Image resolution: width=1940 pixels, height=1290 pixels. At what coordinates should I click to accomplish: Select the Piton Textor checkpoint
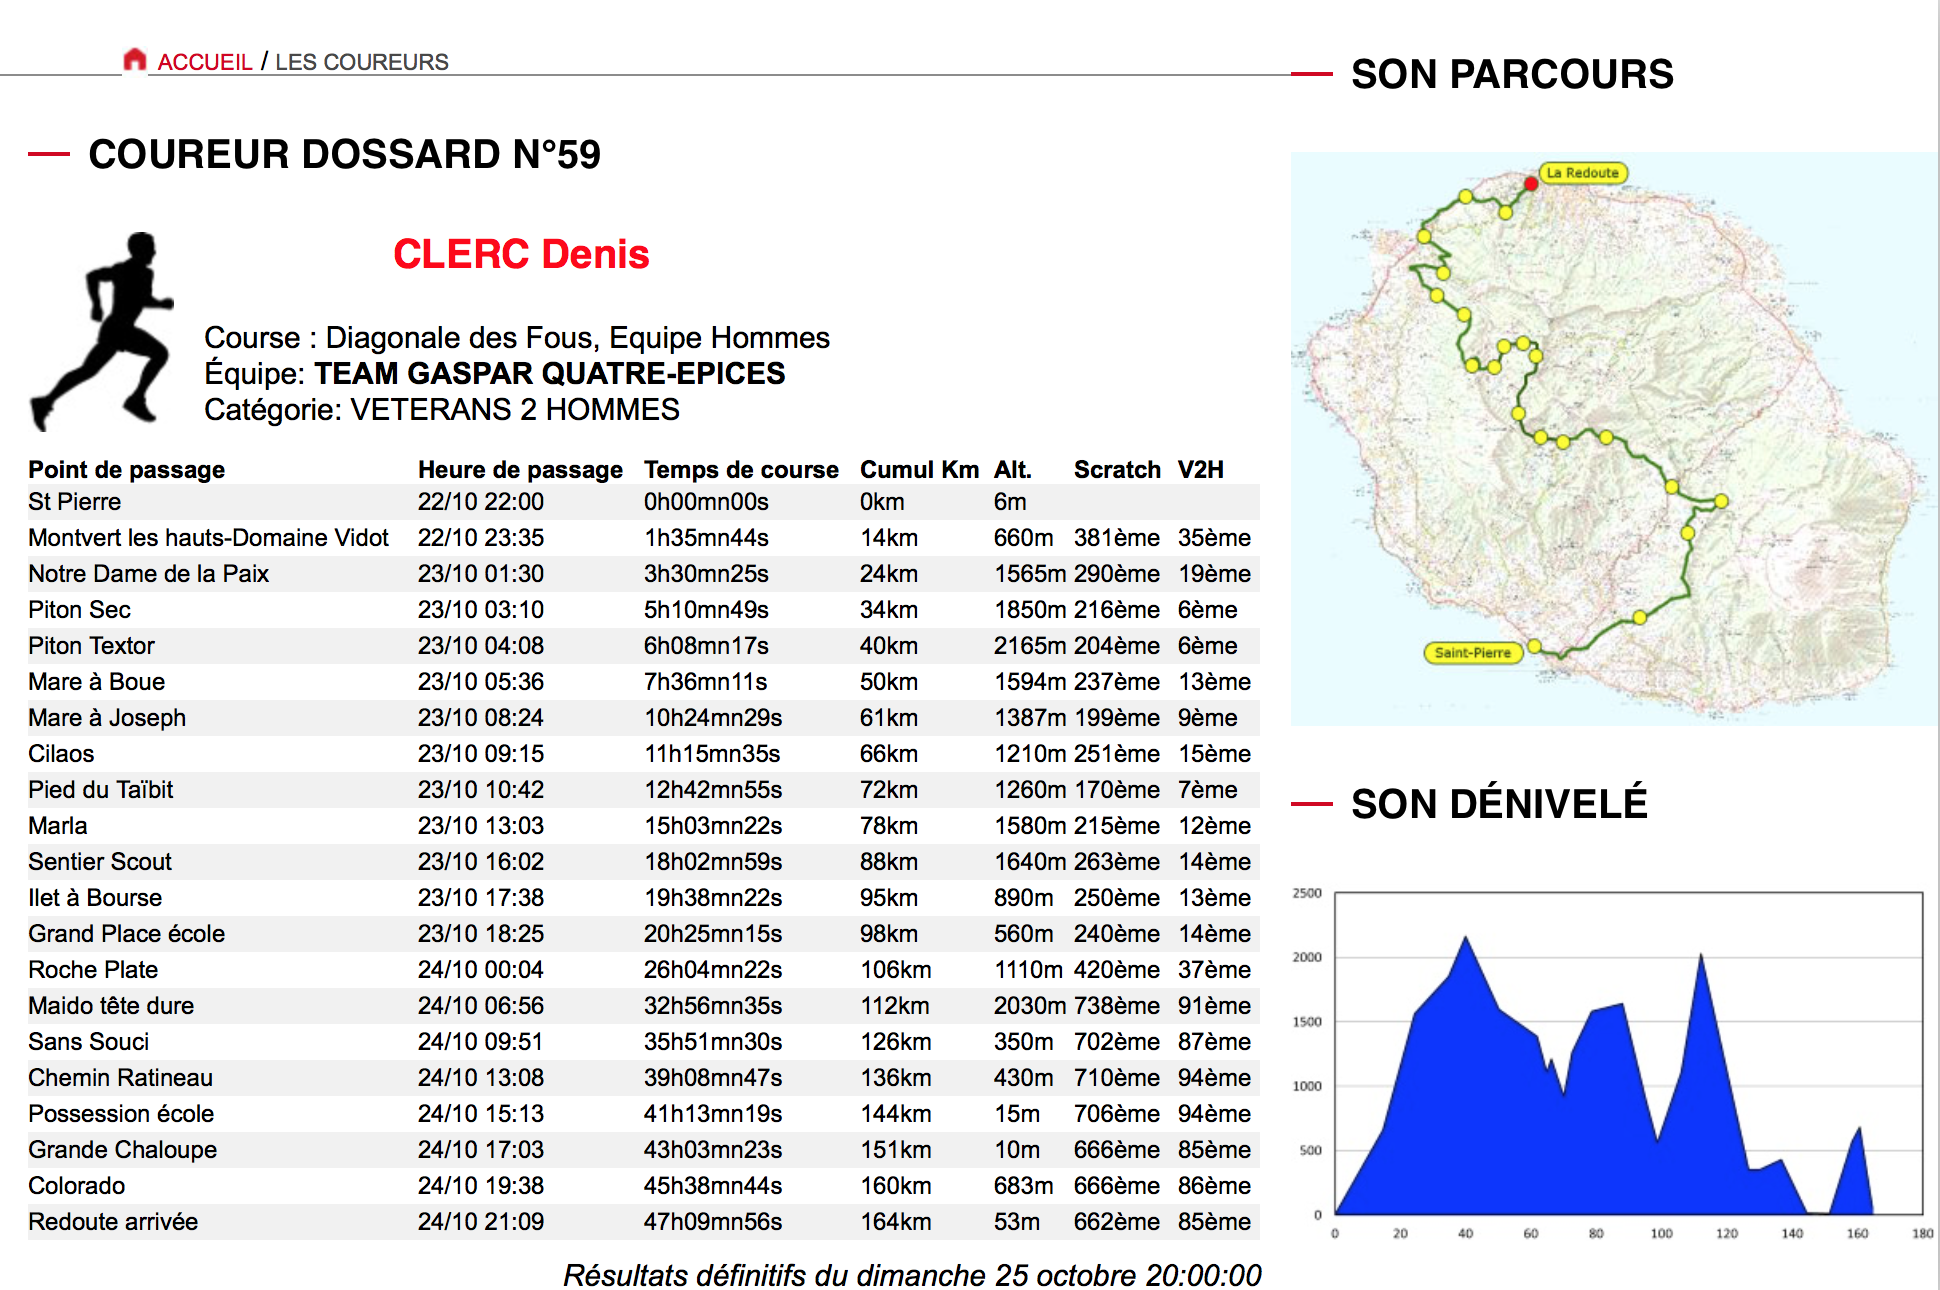click(644, 646)
